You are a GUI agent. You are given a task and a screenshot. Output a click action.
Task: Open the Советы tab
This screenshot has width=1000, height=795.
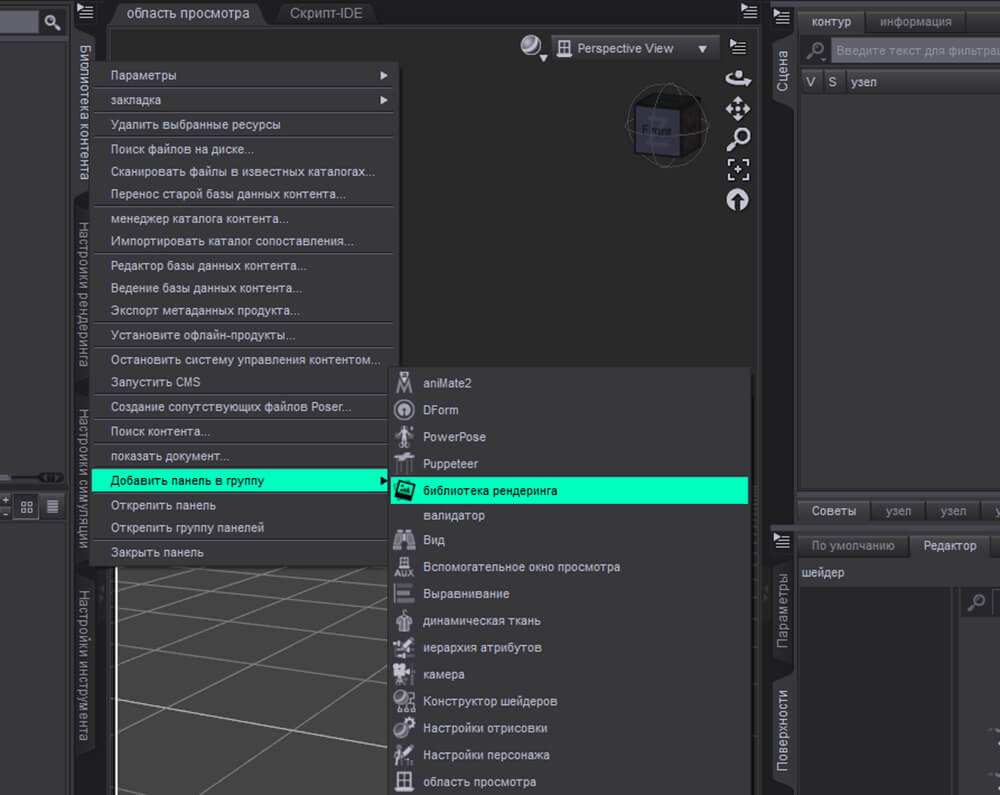[834, 511]
